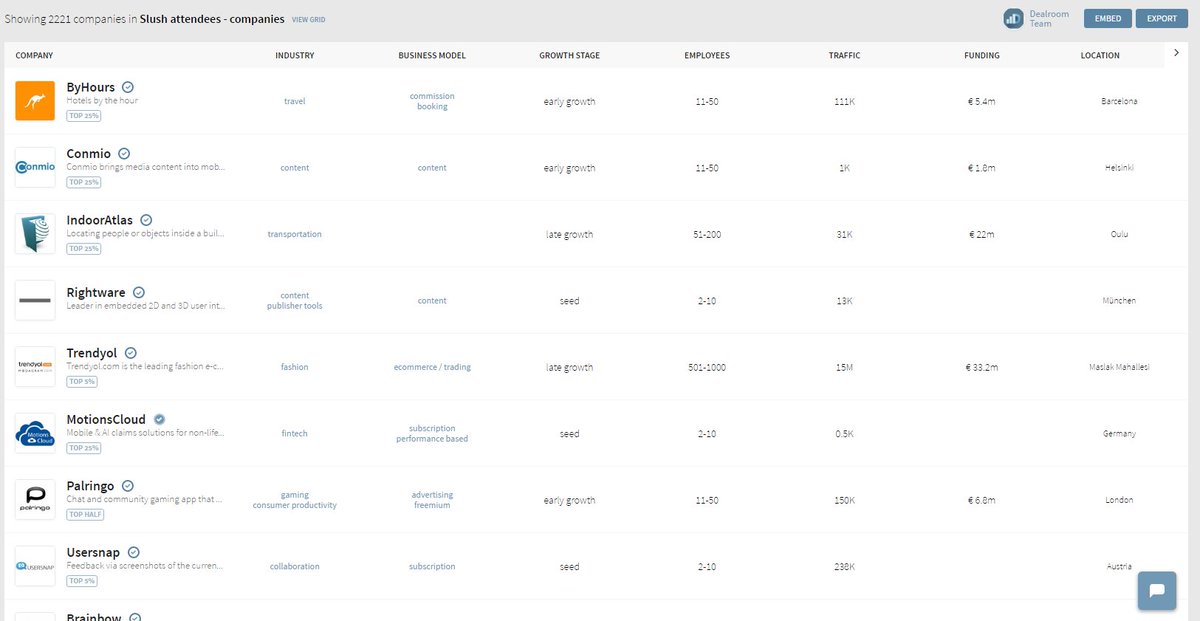The image size is (1200, 621).
Task: Click verified badge next to IndoorAtlas
Action: point(146,220)
